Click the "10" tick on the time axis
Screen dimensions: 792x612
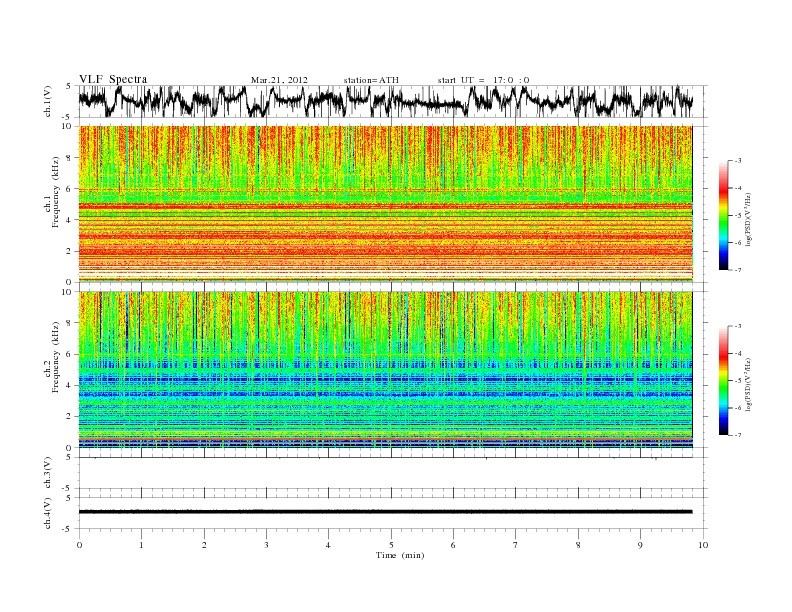pyautogui.click(x=703, y=545)
